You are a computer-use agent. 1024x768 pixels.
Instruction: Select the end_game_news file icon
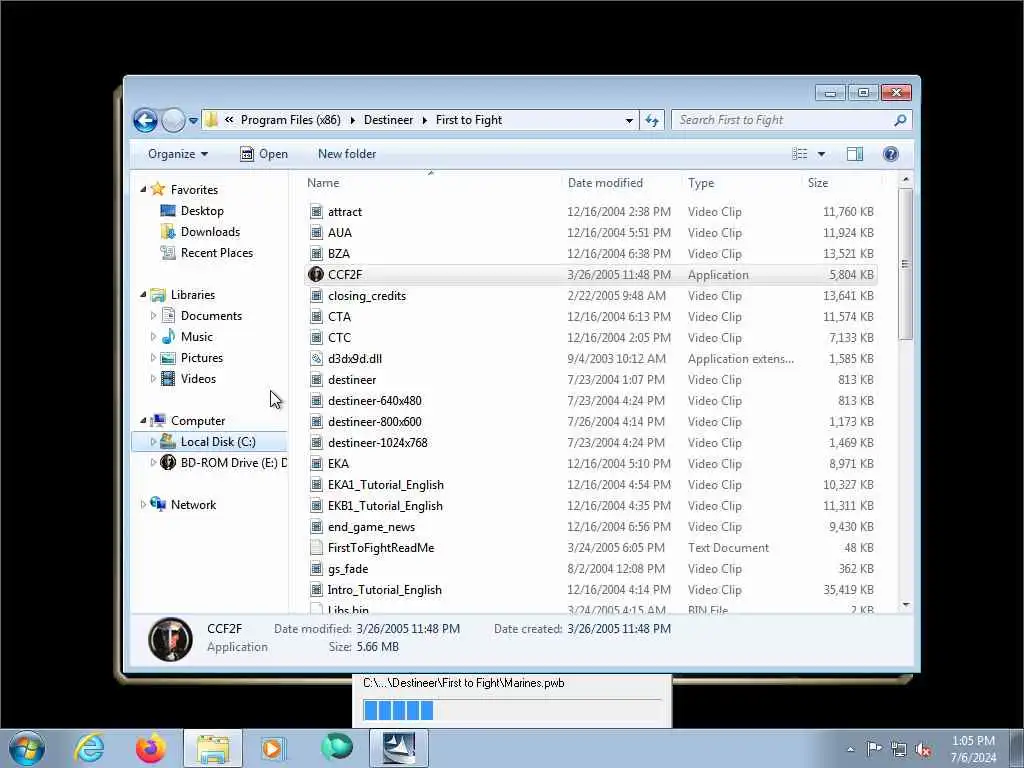point(316,526)
